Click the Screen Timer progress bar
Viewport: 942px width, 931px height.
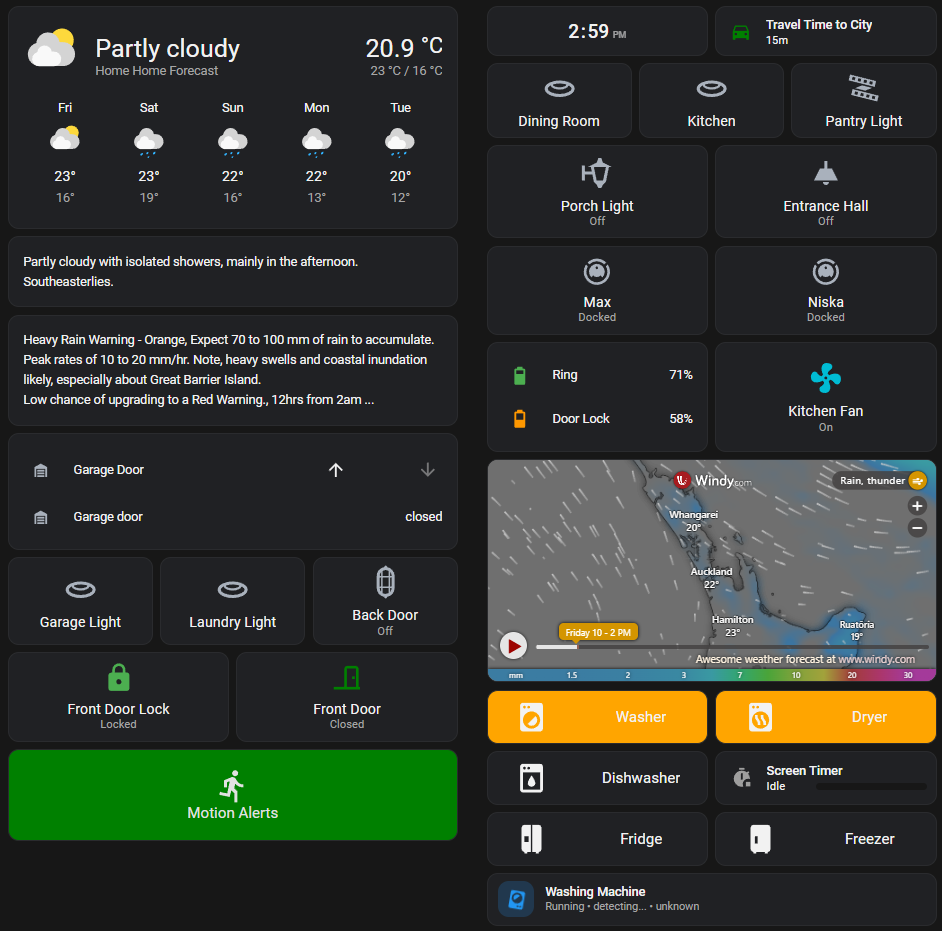click(871, 786)
